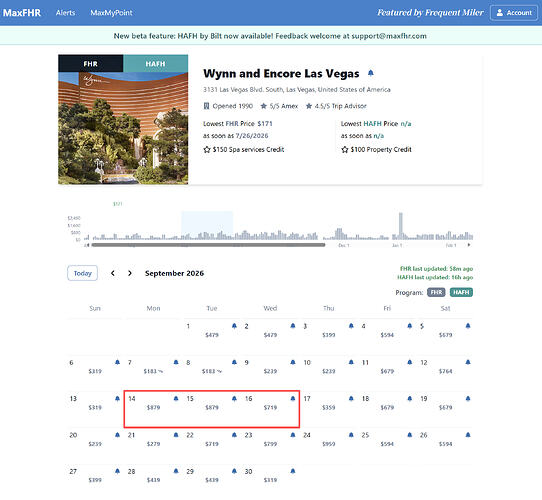Click the bell icon on September 19
This screenshot has width=542, height=500.
click(x=468, y=398)
